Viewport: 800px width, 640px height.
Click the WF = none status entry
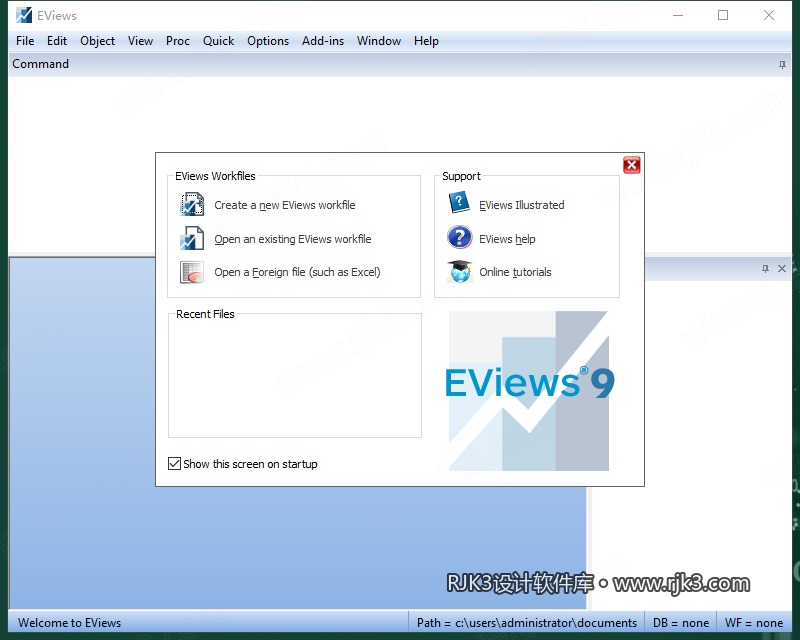click(754, 623)
